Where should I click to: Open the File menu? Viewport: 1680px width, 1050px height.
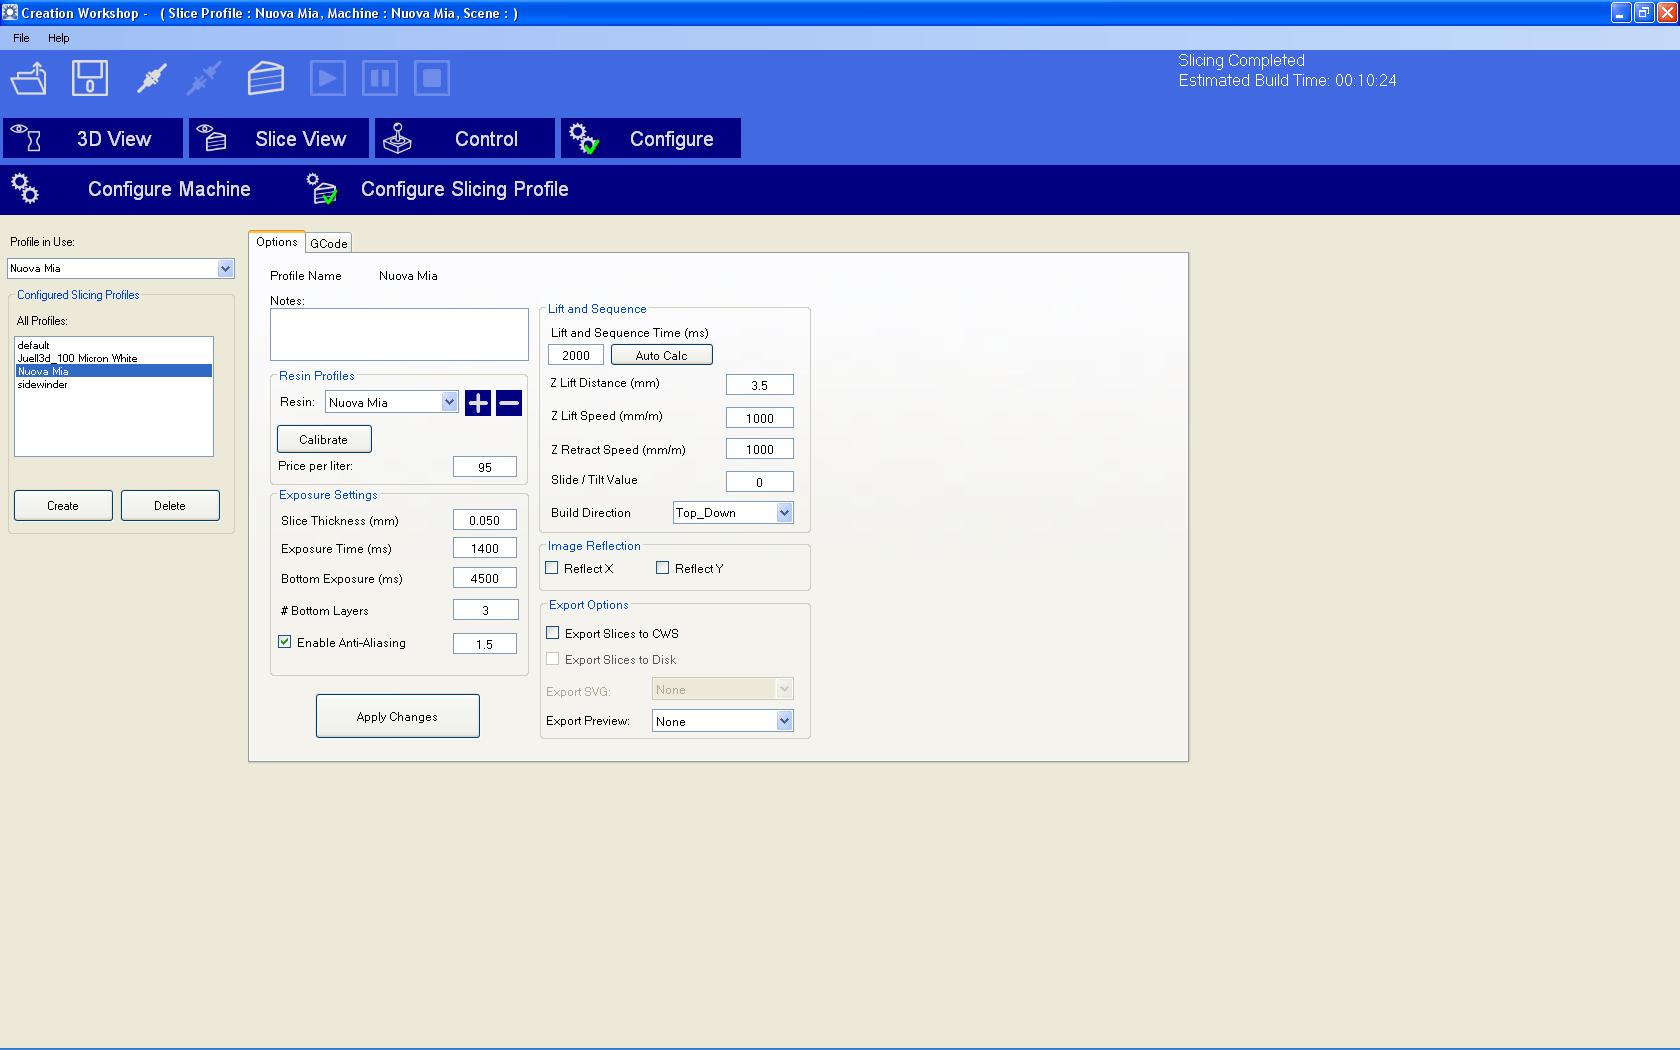[21, 38]
